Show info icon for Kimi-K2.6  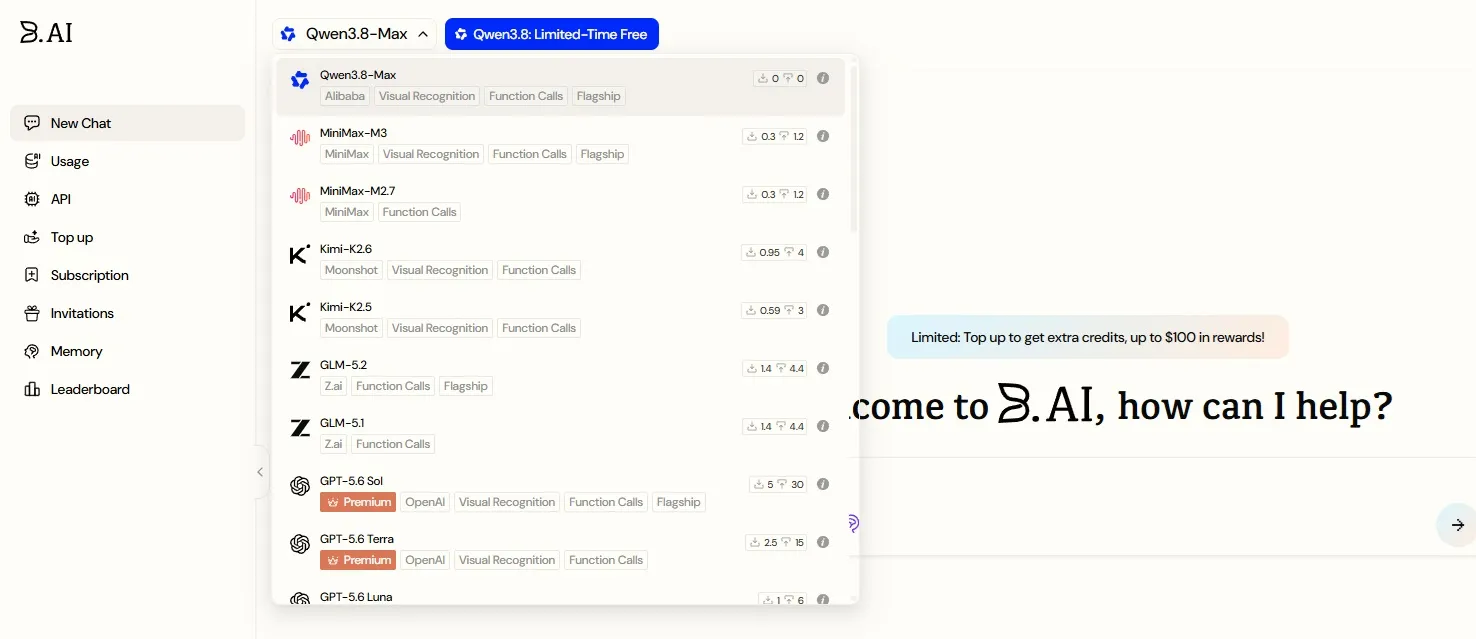point(823,252)
